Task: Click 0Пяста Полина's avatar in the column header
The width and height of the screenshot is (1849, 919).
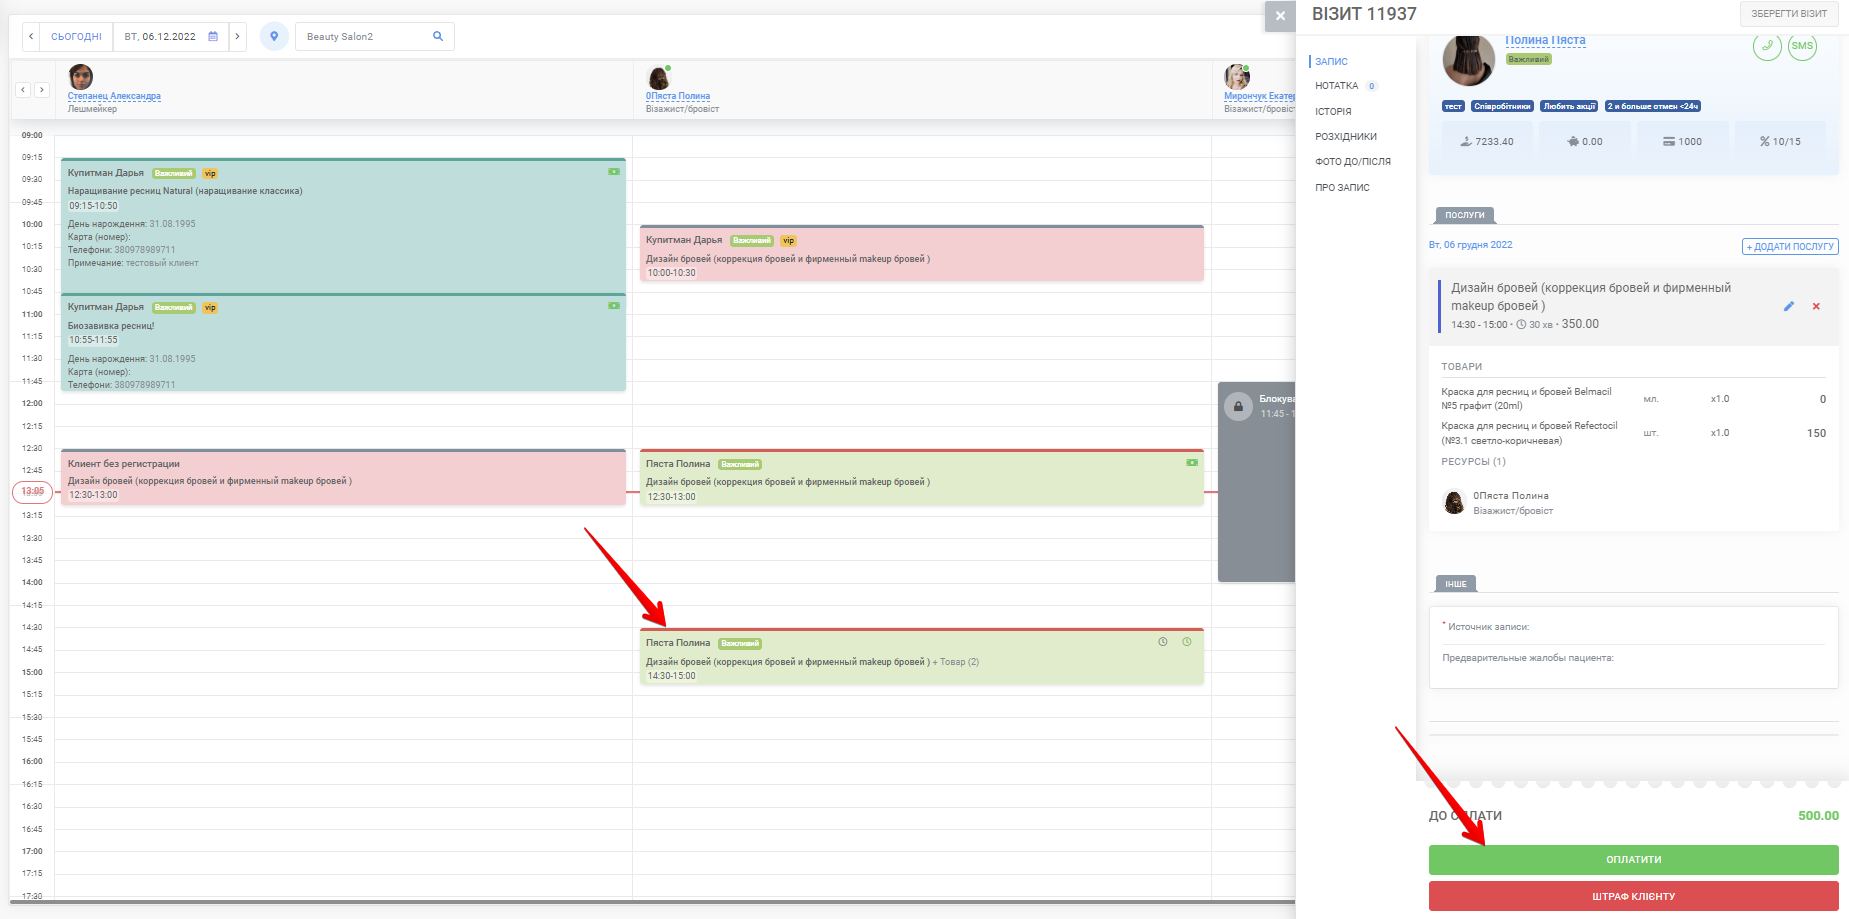Action: click(659, 78)
